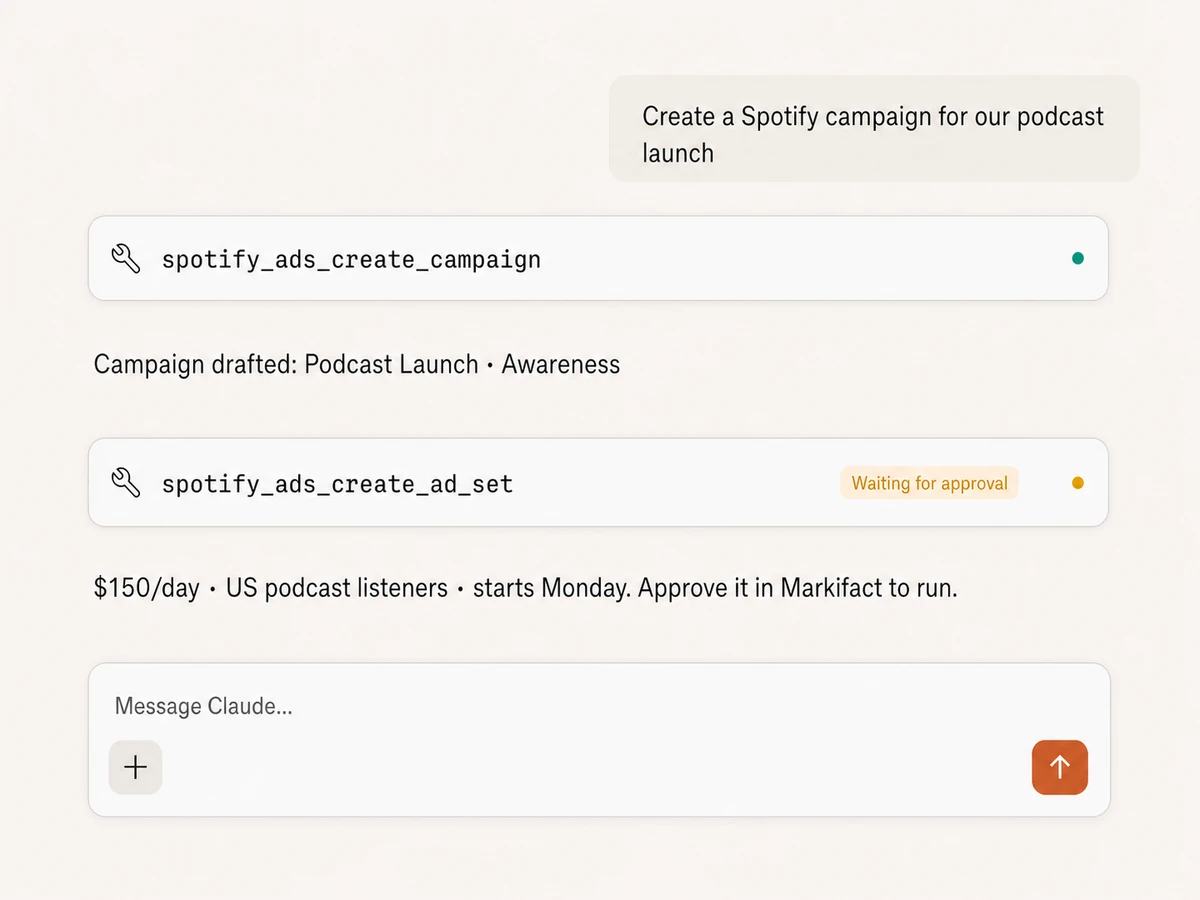The width and height of the screenshot is (1200, 900).
Task: Click the amber status dot on create_ad_set card
Action: (x=1077, y=483)
